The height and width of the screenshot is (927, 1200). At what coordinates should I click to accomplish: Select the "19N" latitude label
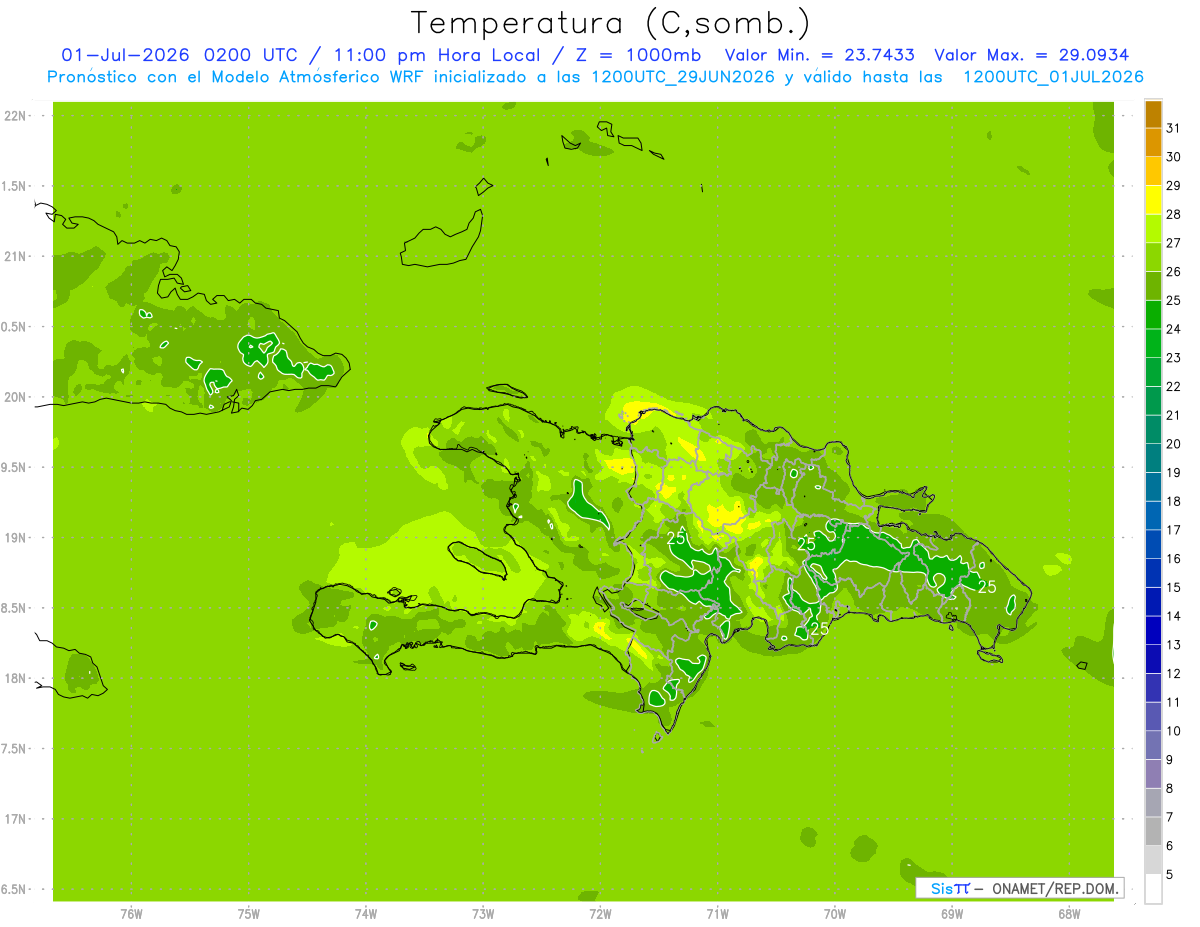pos(15,538)
